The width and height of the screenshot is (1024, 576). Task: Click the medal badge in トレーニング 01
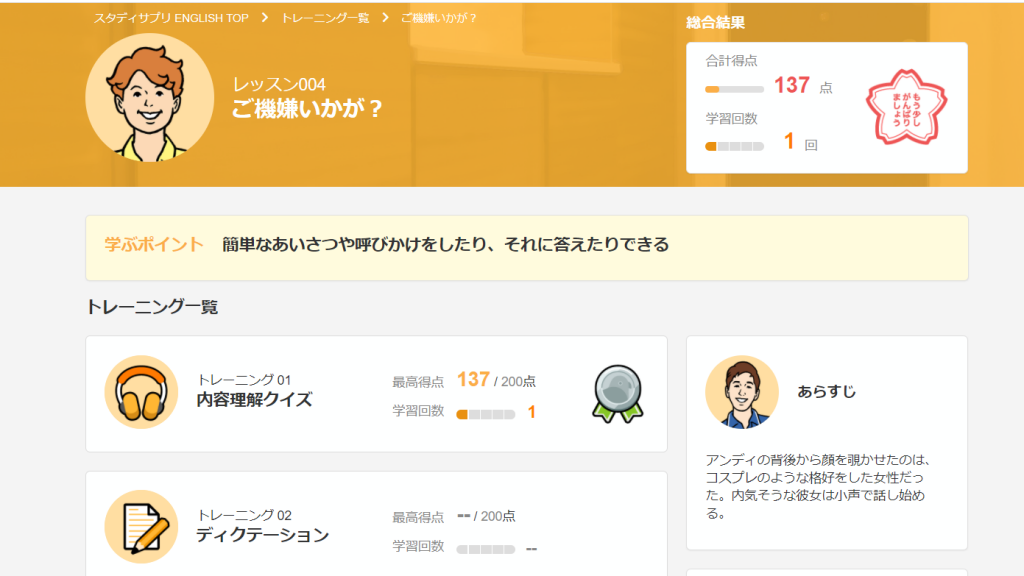(x=617, y=392)
